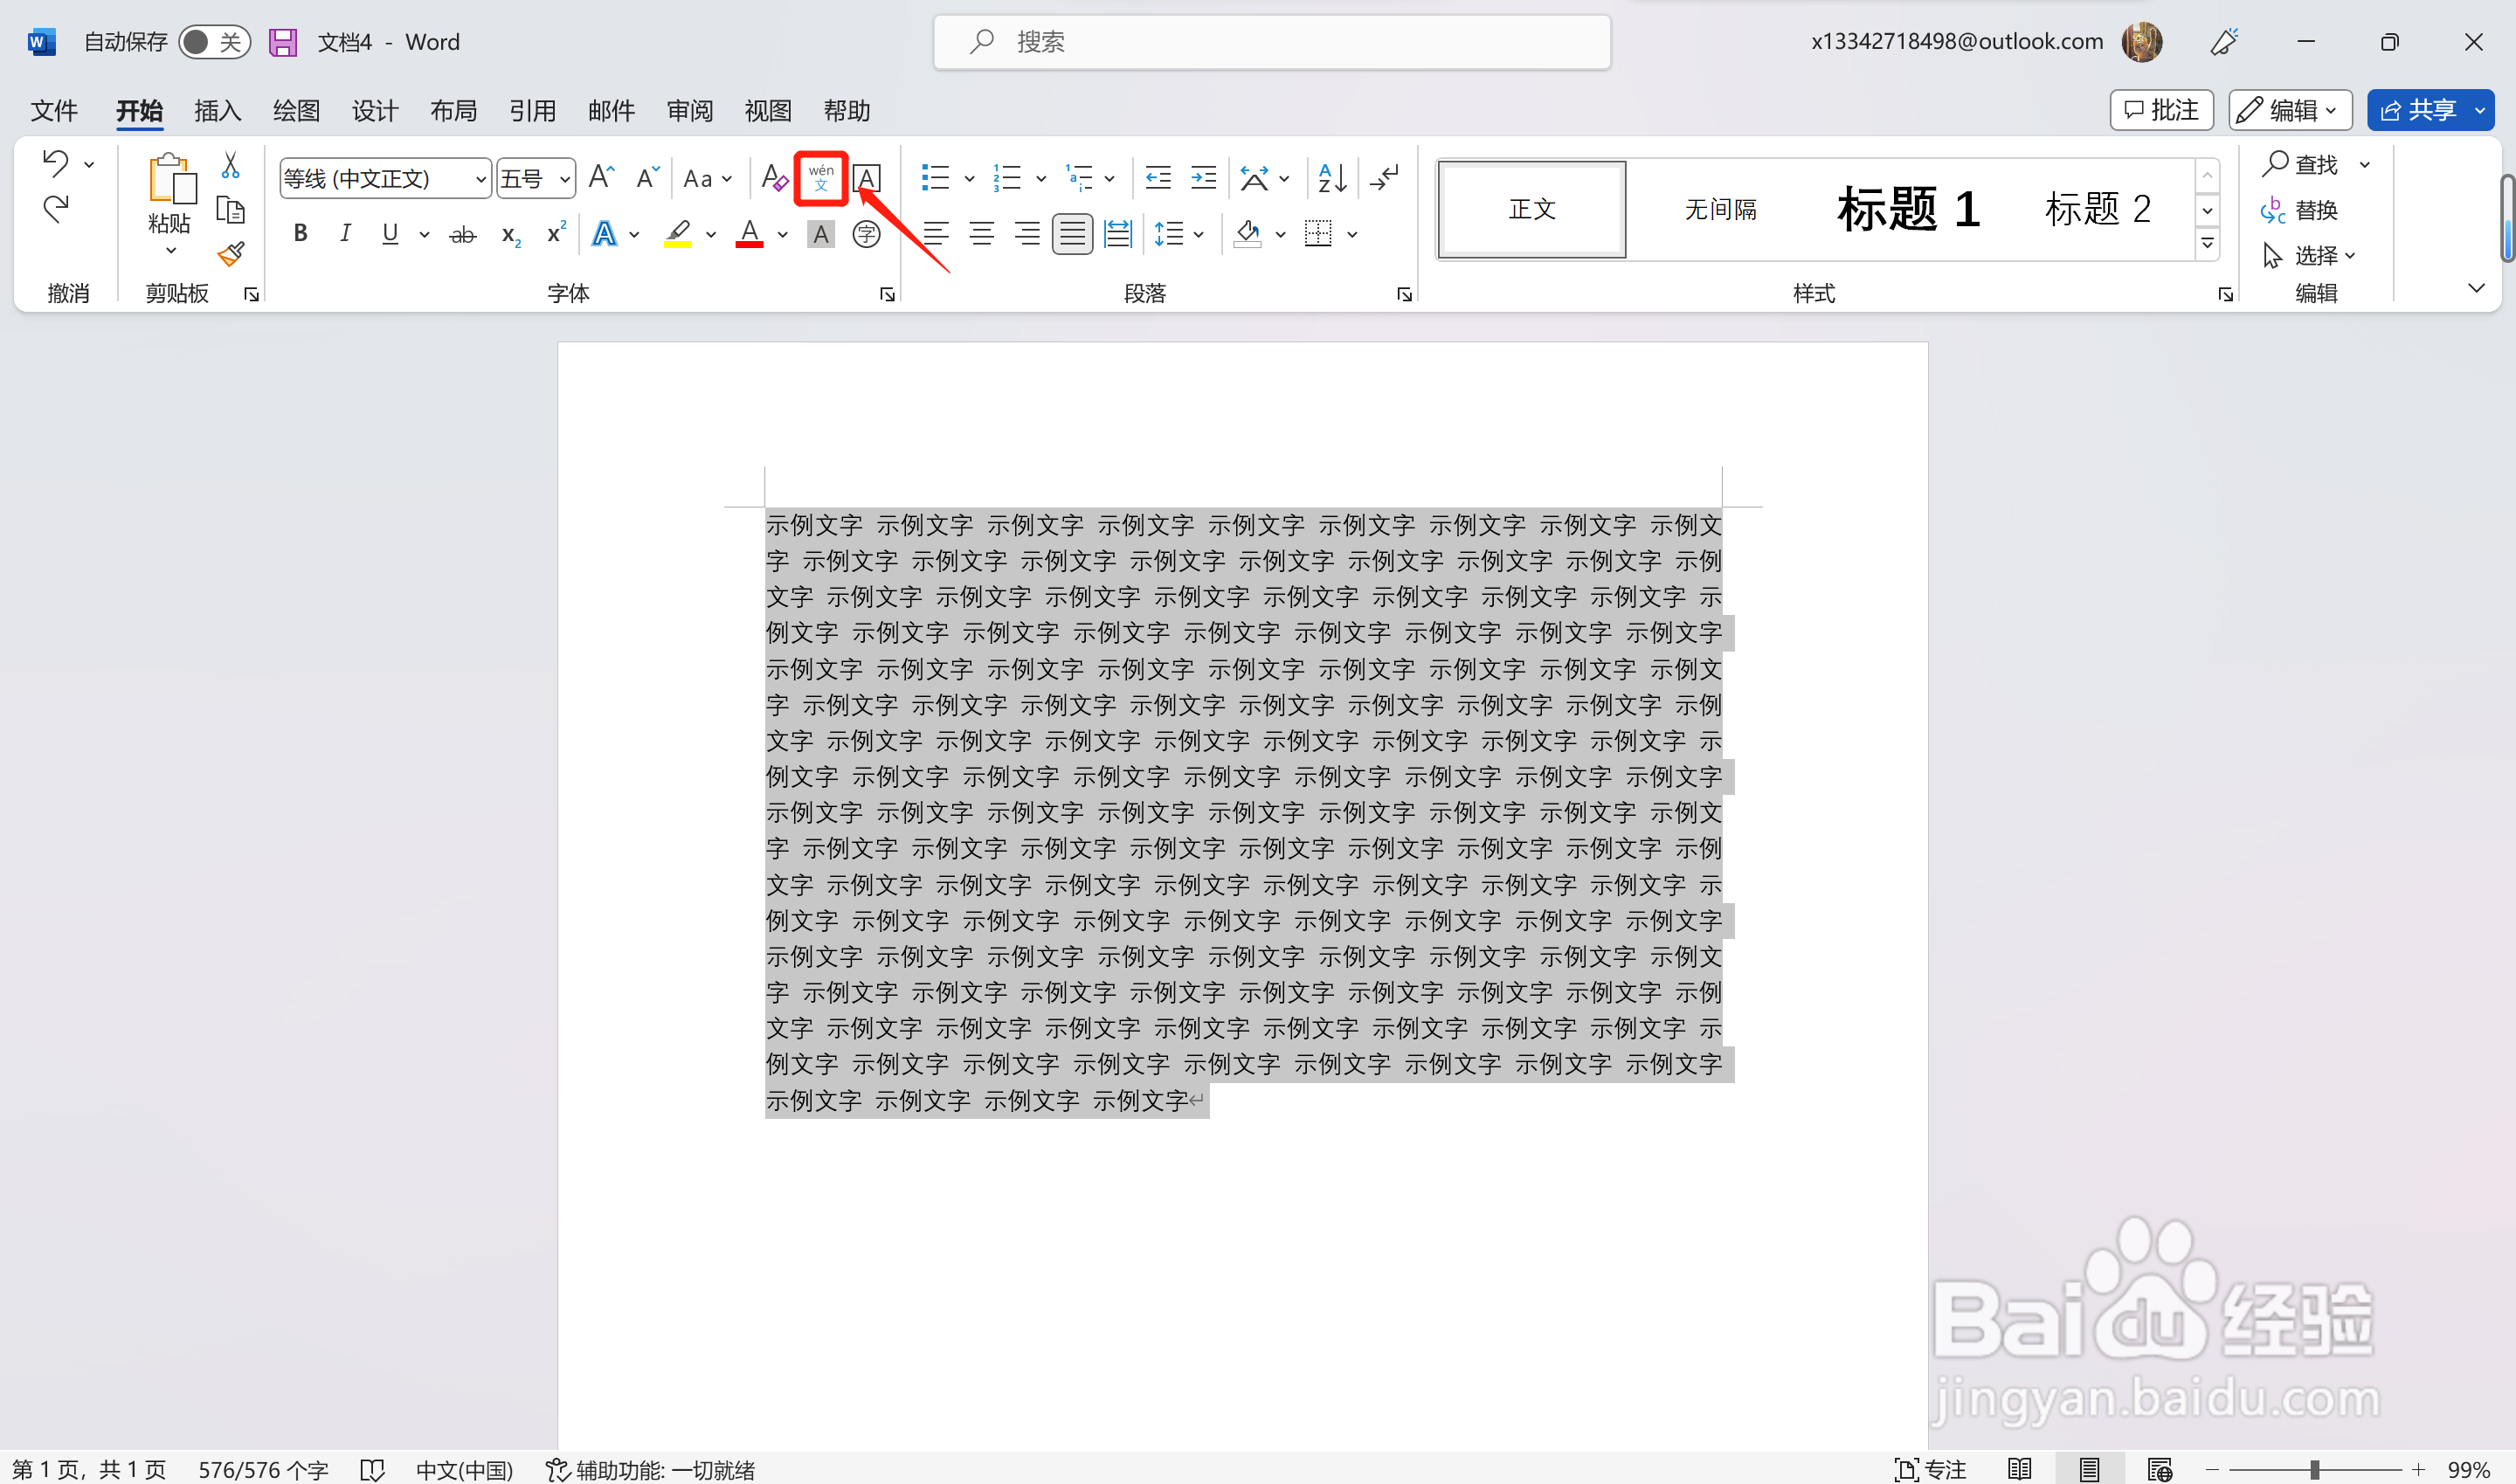Click the user account avatar picture
The height and width of the screenshot is (1484, 2516).
[2142, 42]
